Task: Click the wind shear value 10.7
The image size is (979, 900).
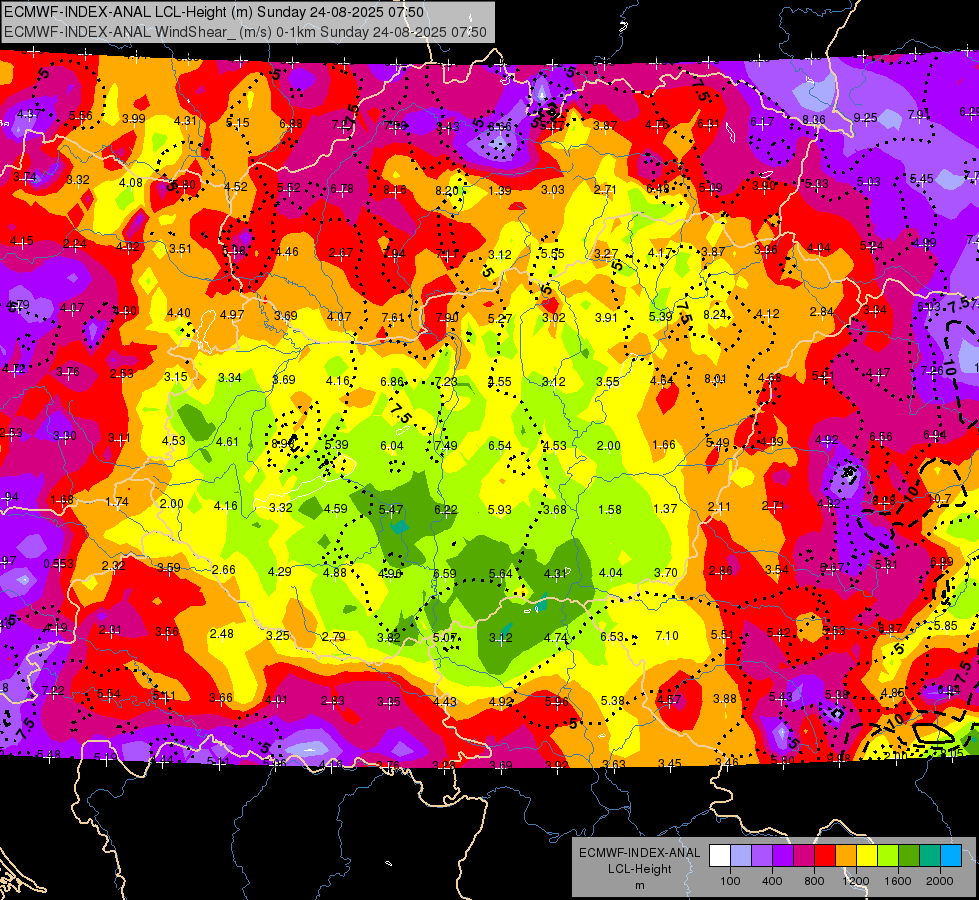Action: click(939, 498)
